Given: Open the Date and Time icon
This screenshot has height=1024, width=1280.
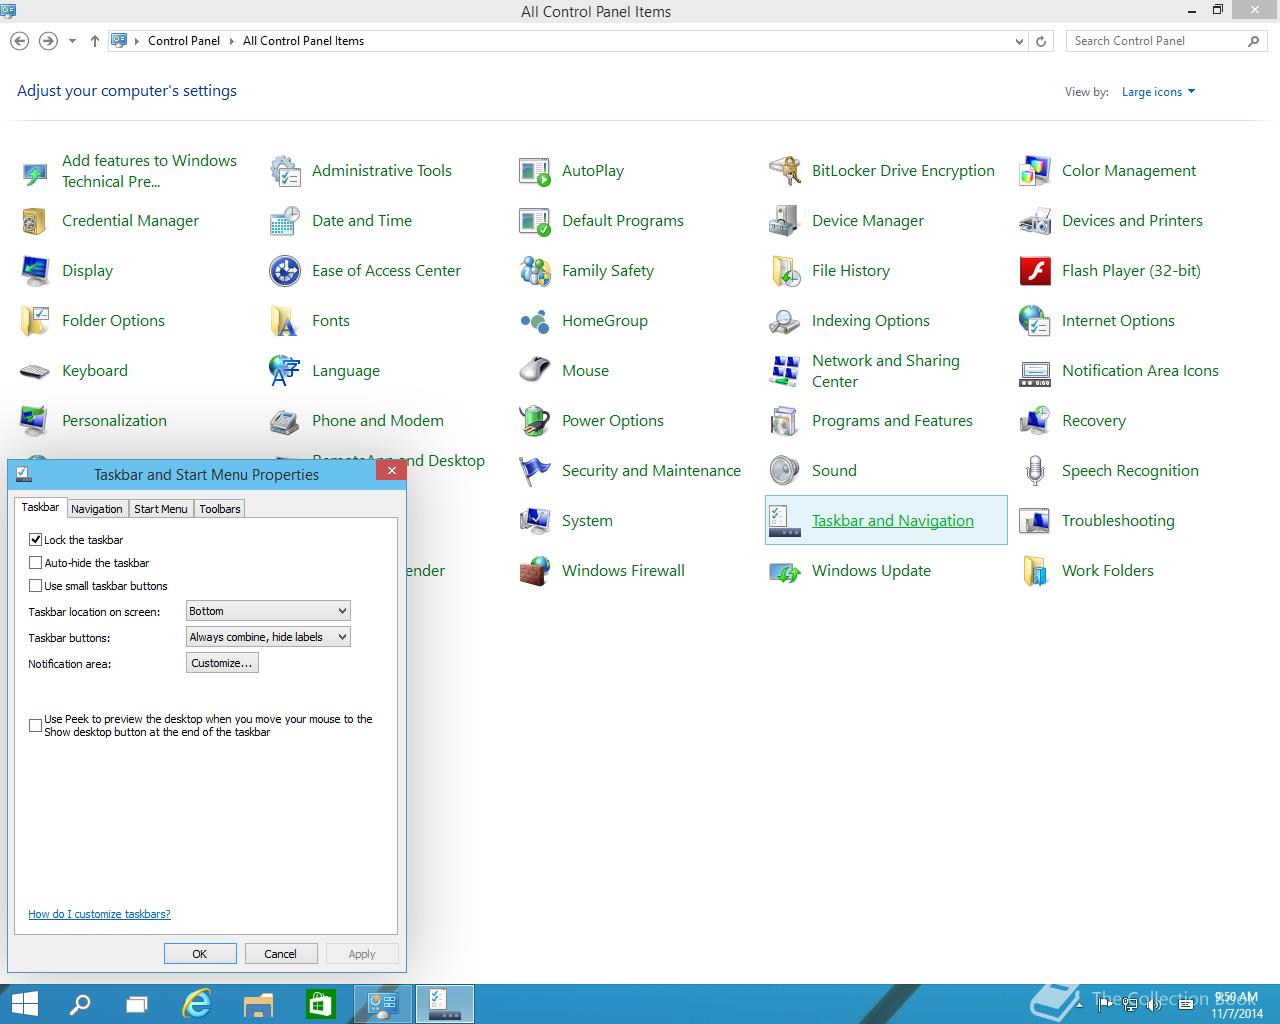Looking at the screenshot, I should tap(285, 221).
